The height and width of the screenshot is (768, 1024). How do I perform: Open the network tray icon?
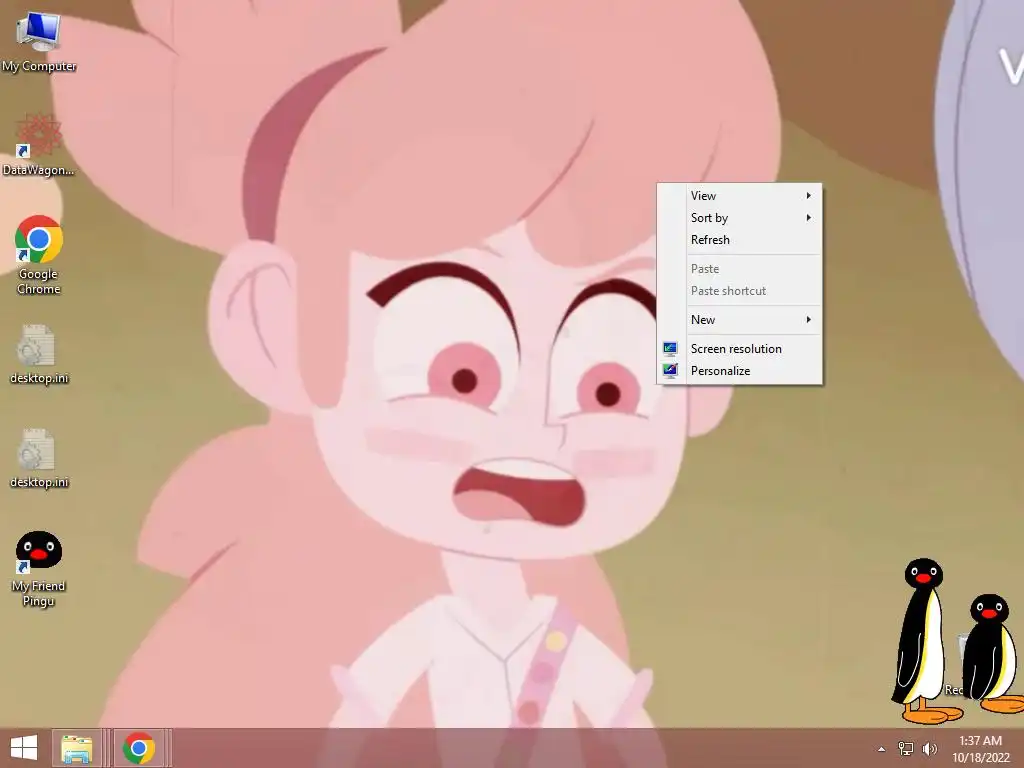[906, 748]
